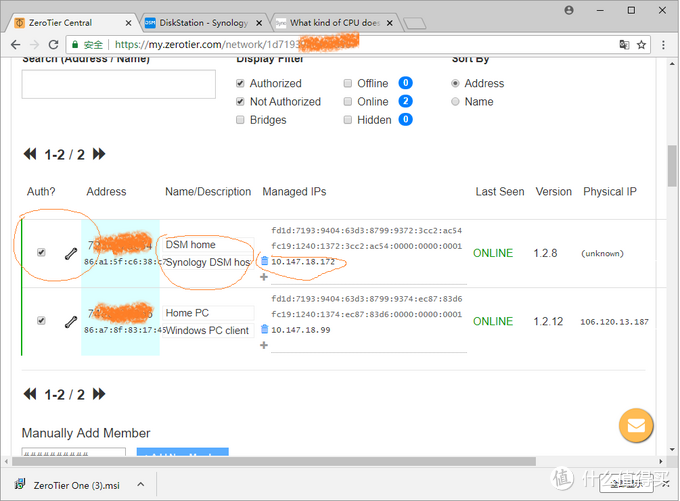Enable the Bridges display filter

240,120
